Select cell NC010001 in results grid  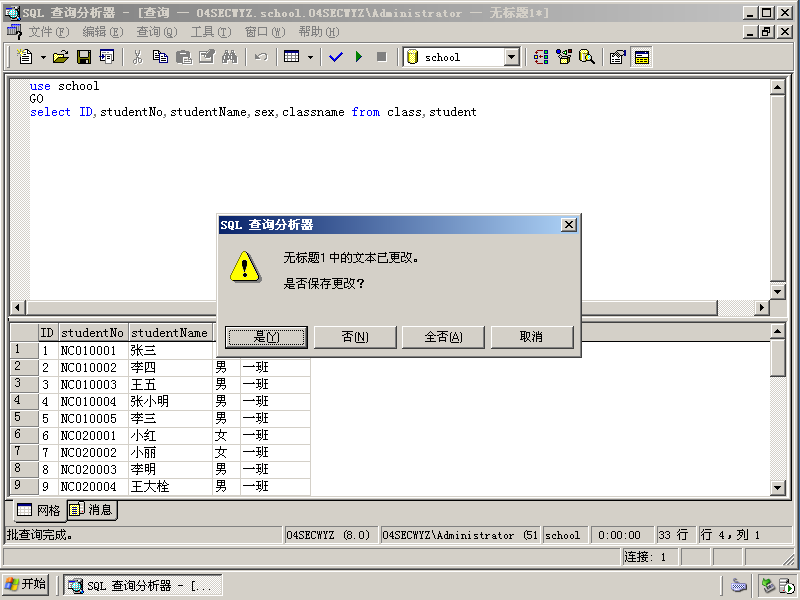pos(93,351)
